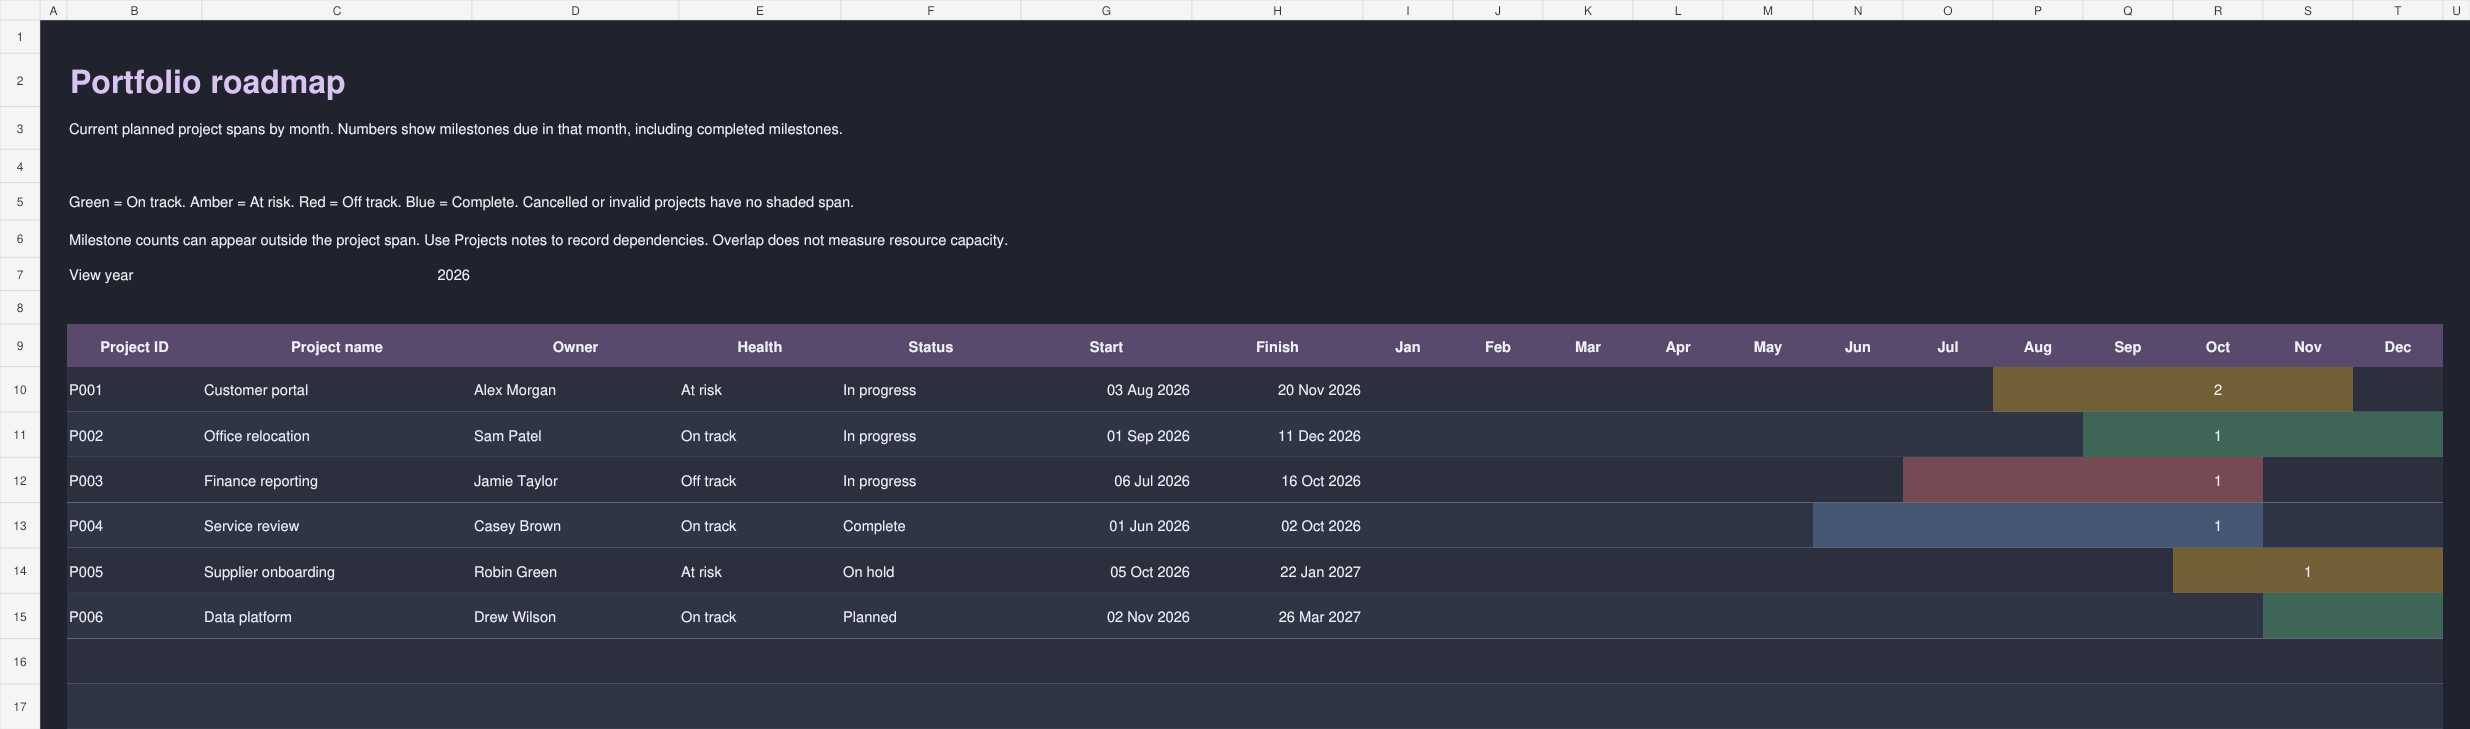Click row 10 header number
The image size is (2470, 729).
20,390
